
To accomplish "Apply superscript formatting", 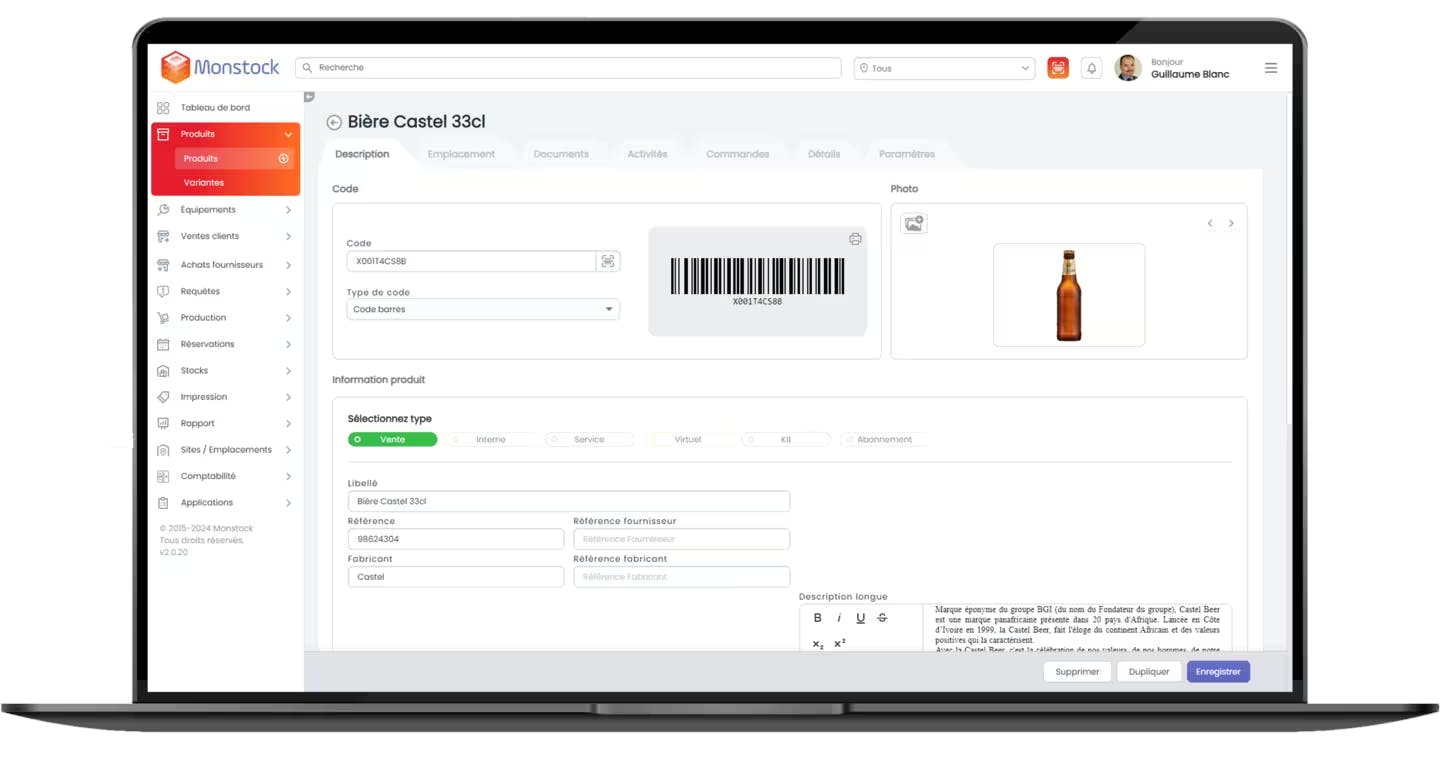I will pyautogui.click(x=839, y=643).
